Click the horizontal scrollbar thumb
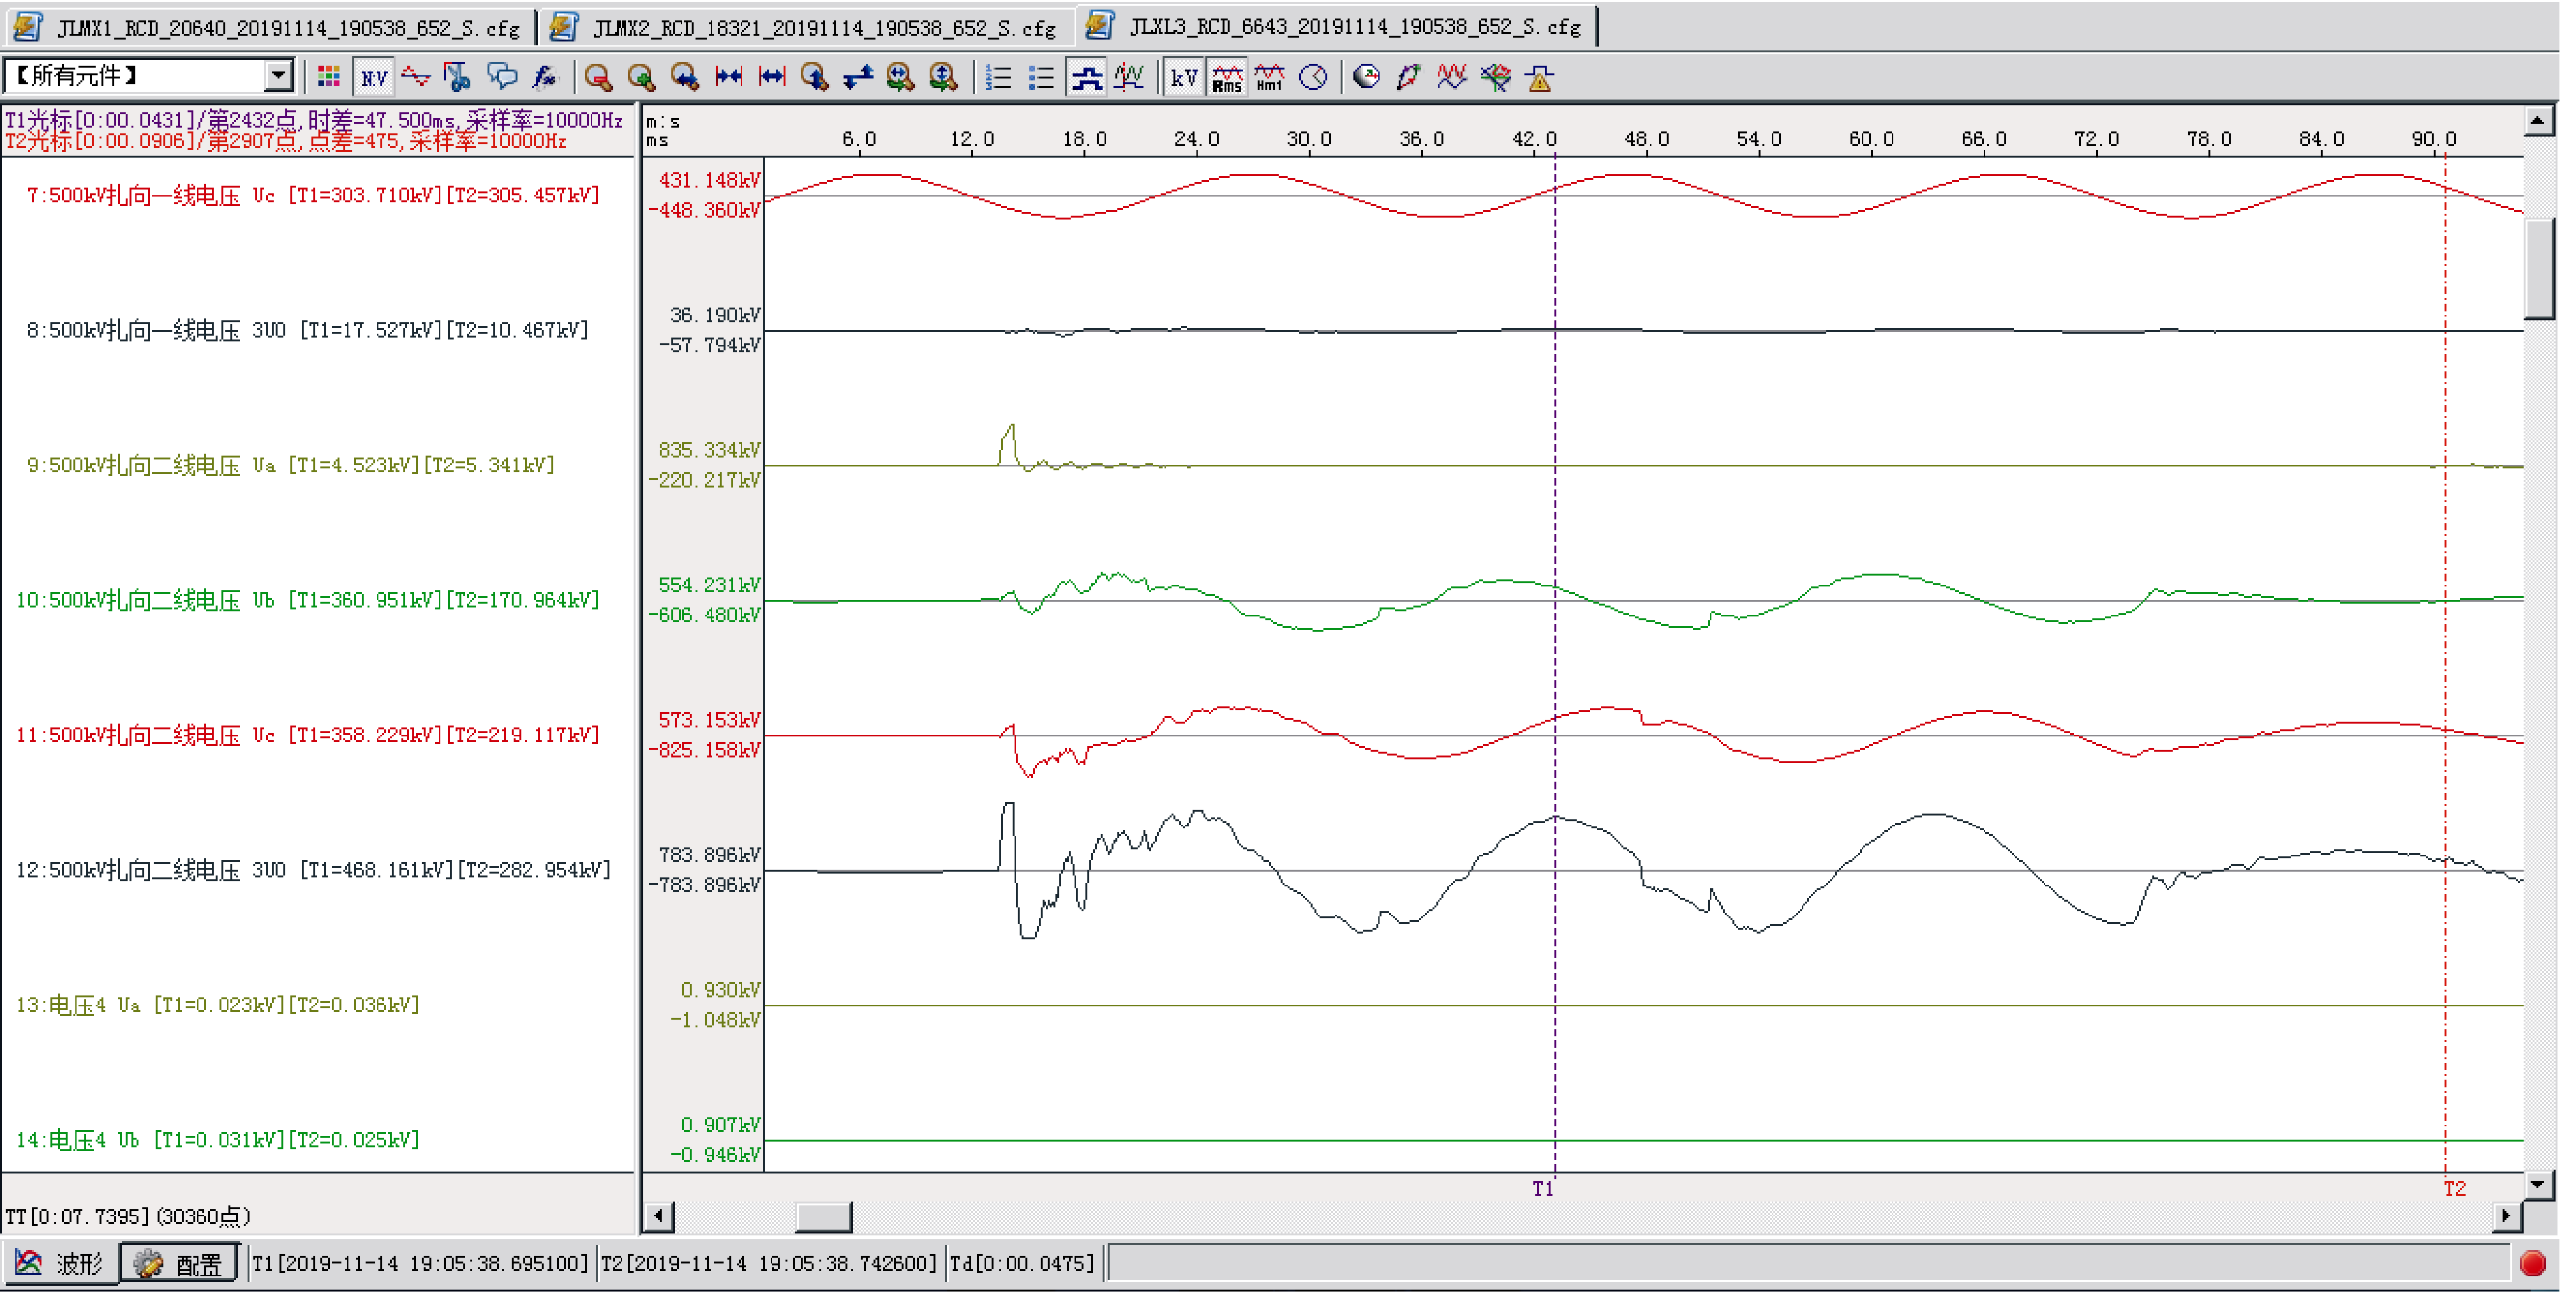Image resolution: width=2576 pixels, height=1296 pixels. click(824, 1217)
